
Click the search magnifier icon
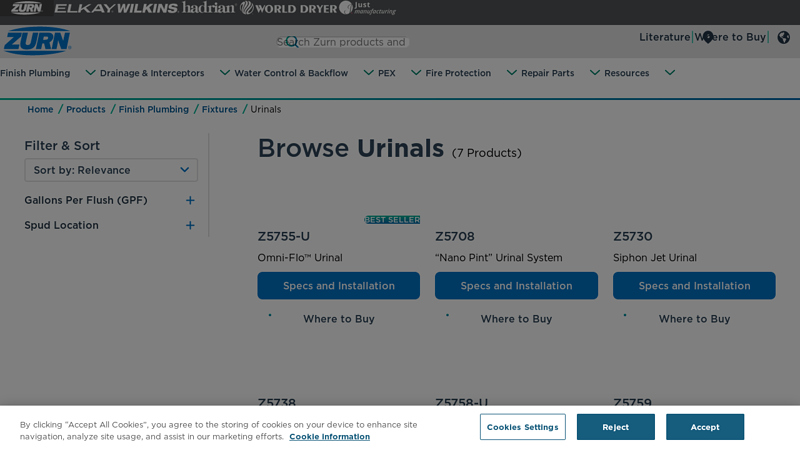[x=291, y=42]
